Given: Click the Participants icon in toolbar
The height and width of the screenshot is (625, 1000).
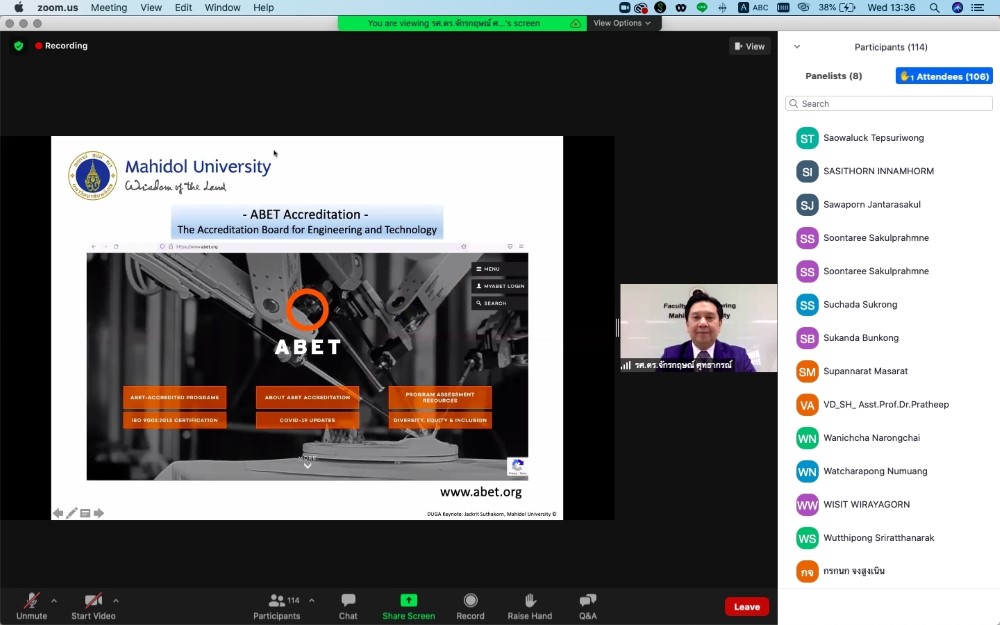Looking at the screenshot, I should point(277,601).
